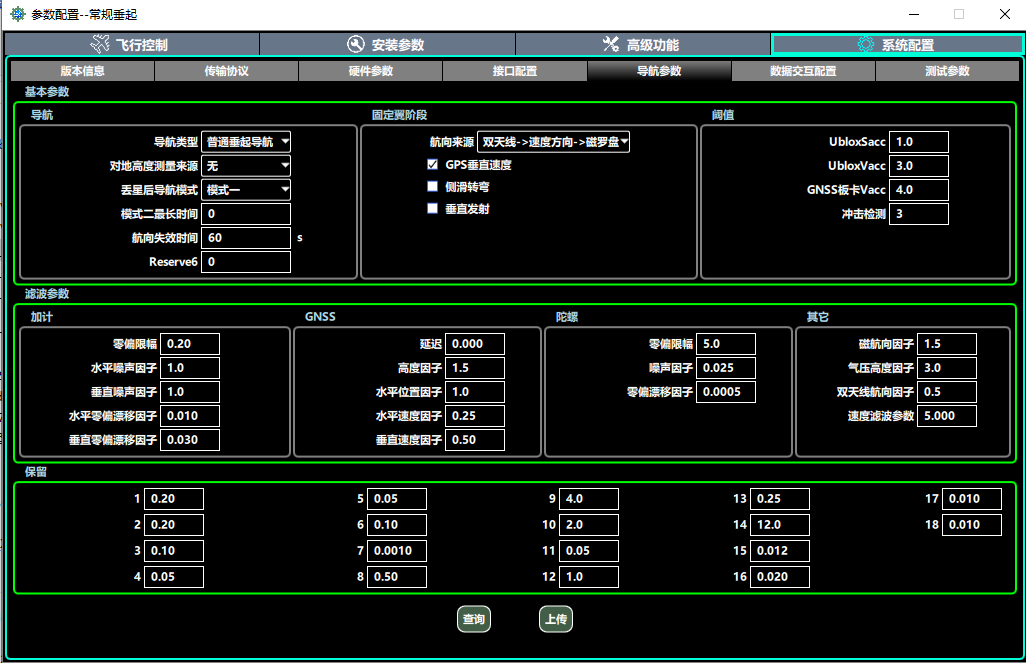The width and height of the screenshot is (1026, 663).
Task: Click reserved field 9 with 4.0
Action: tap(589, 499)
